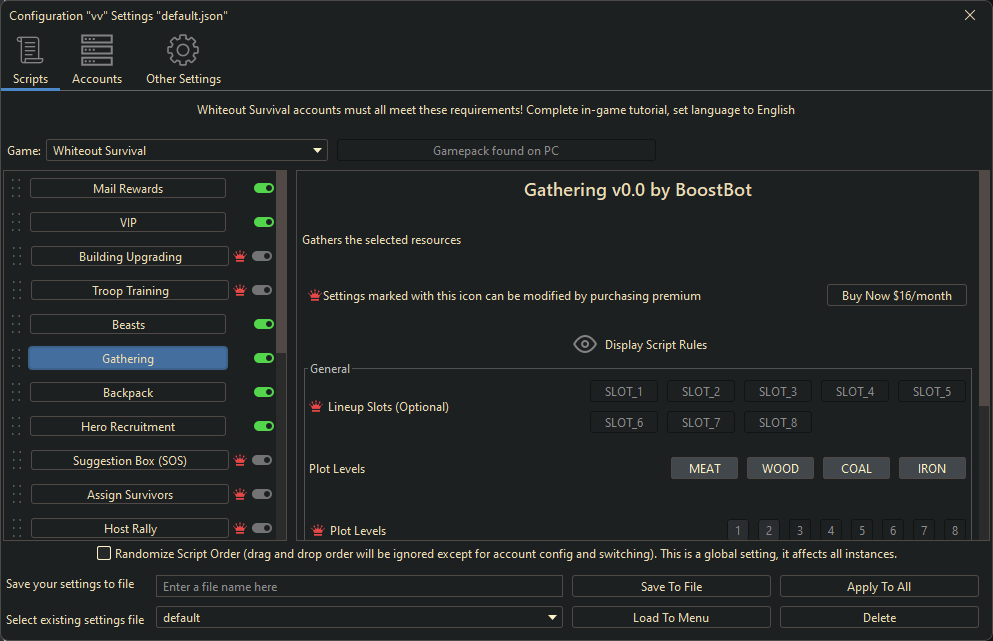This screenshot has width=993, height=641.
Task: Click the premium crown icon next to Troop Training
Action: 240,290
